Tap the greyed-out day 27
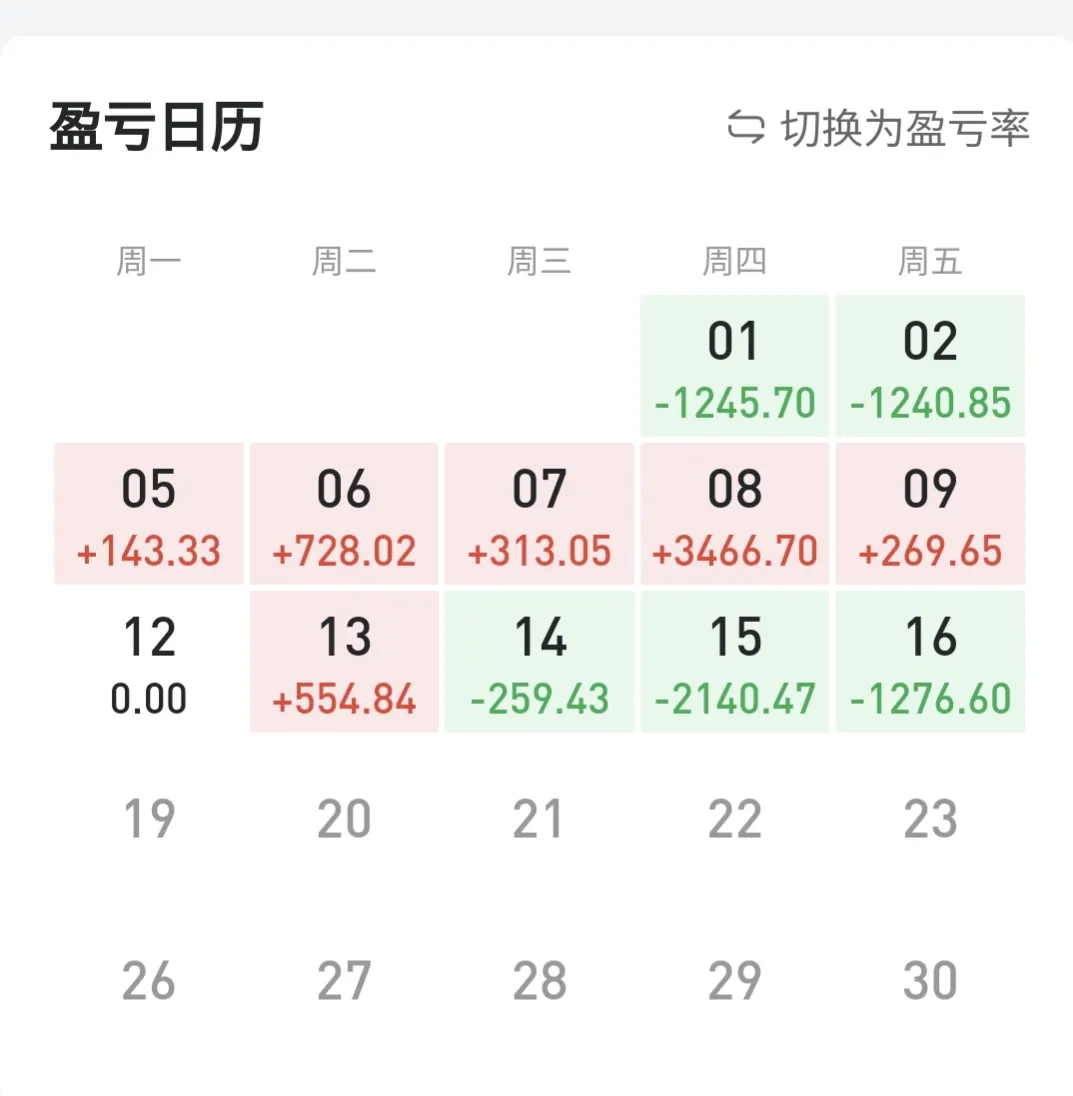 coord(344,981)
